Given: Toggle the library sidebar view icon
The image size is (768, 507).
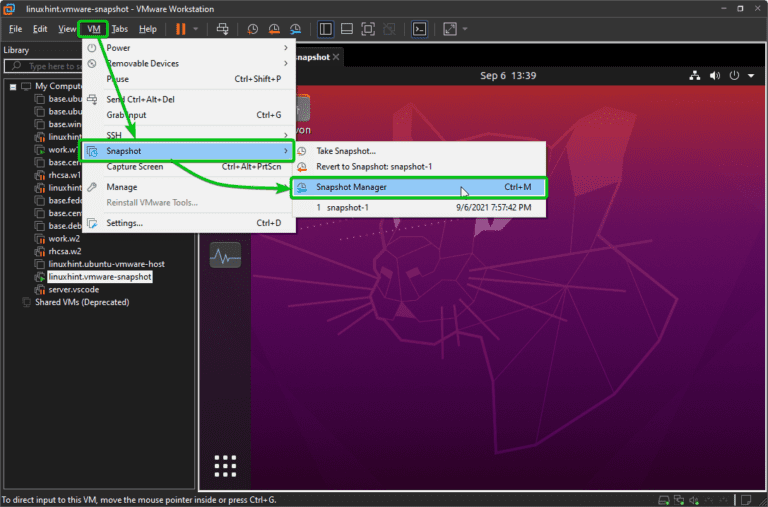Looking at the screenshot, I should tap(325, 29).
